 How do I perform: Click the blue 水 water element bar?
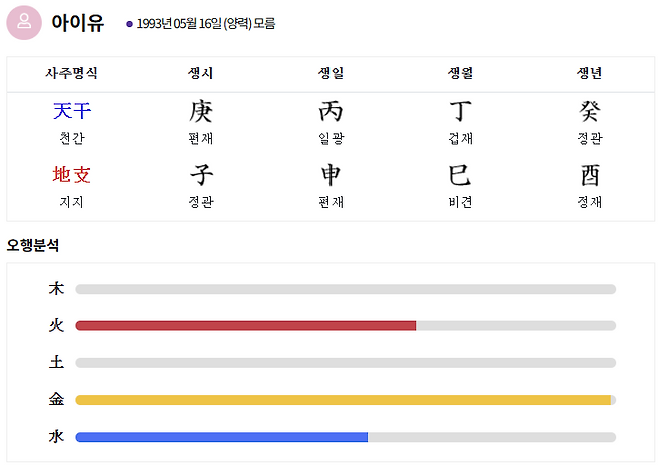tap(221, 437)
